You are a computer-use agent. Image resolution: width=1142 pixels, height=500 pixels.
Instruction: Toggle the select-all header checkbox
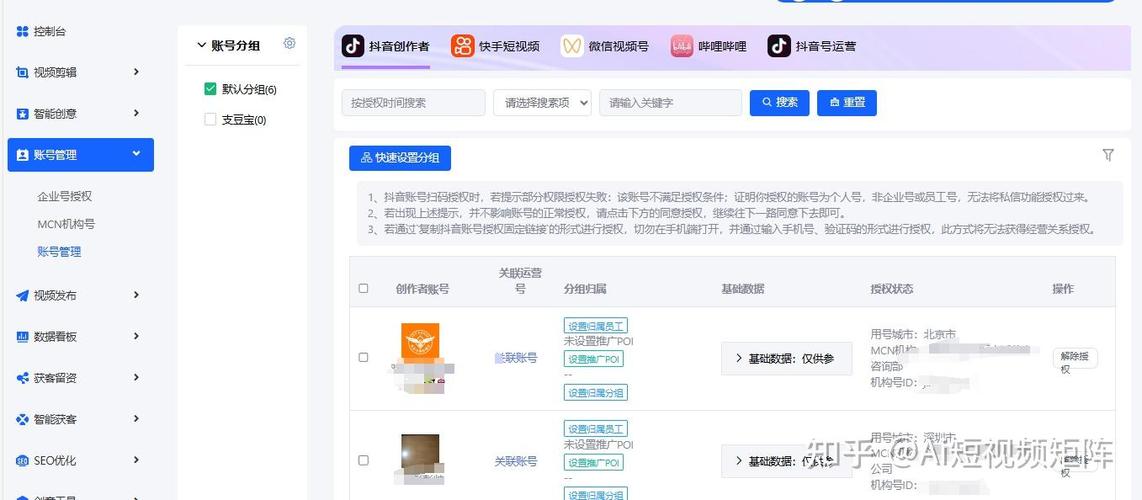[363, 288]
